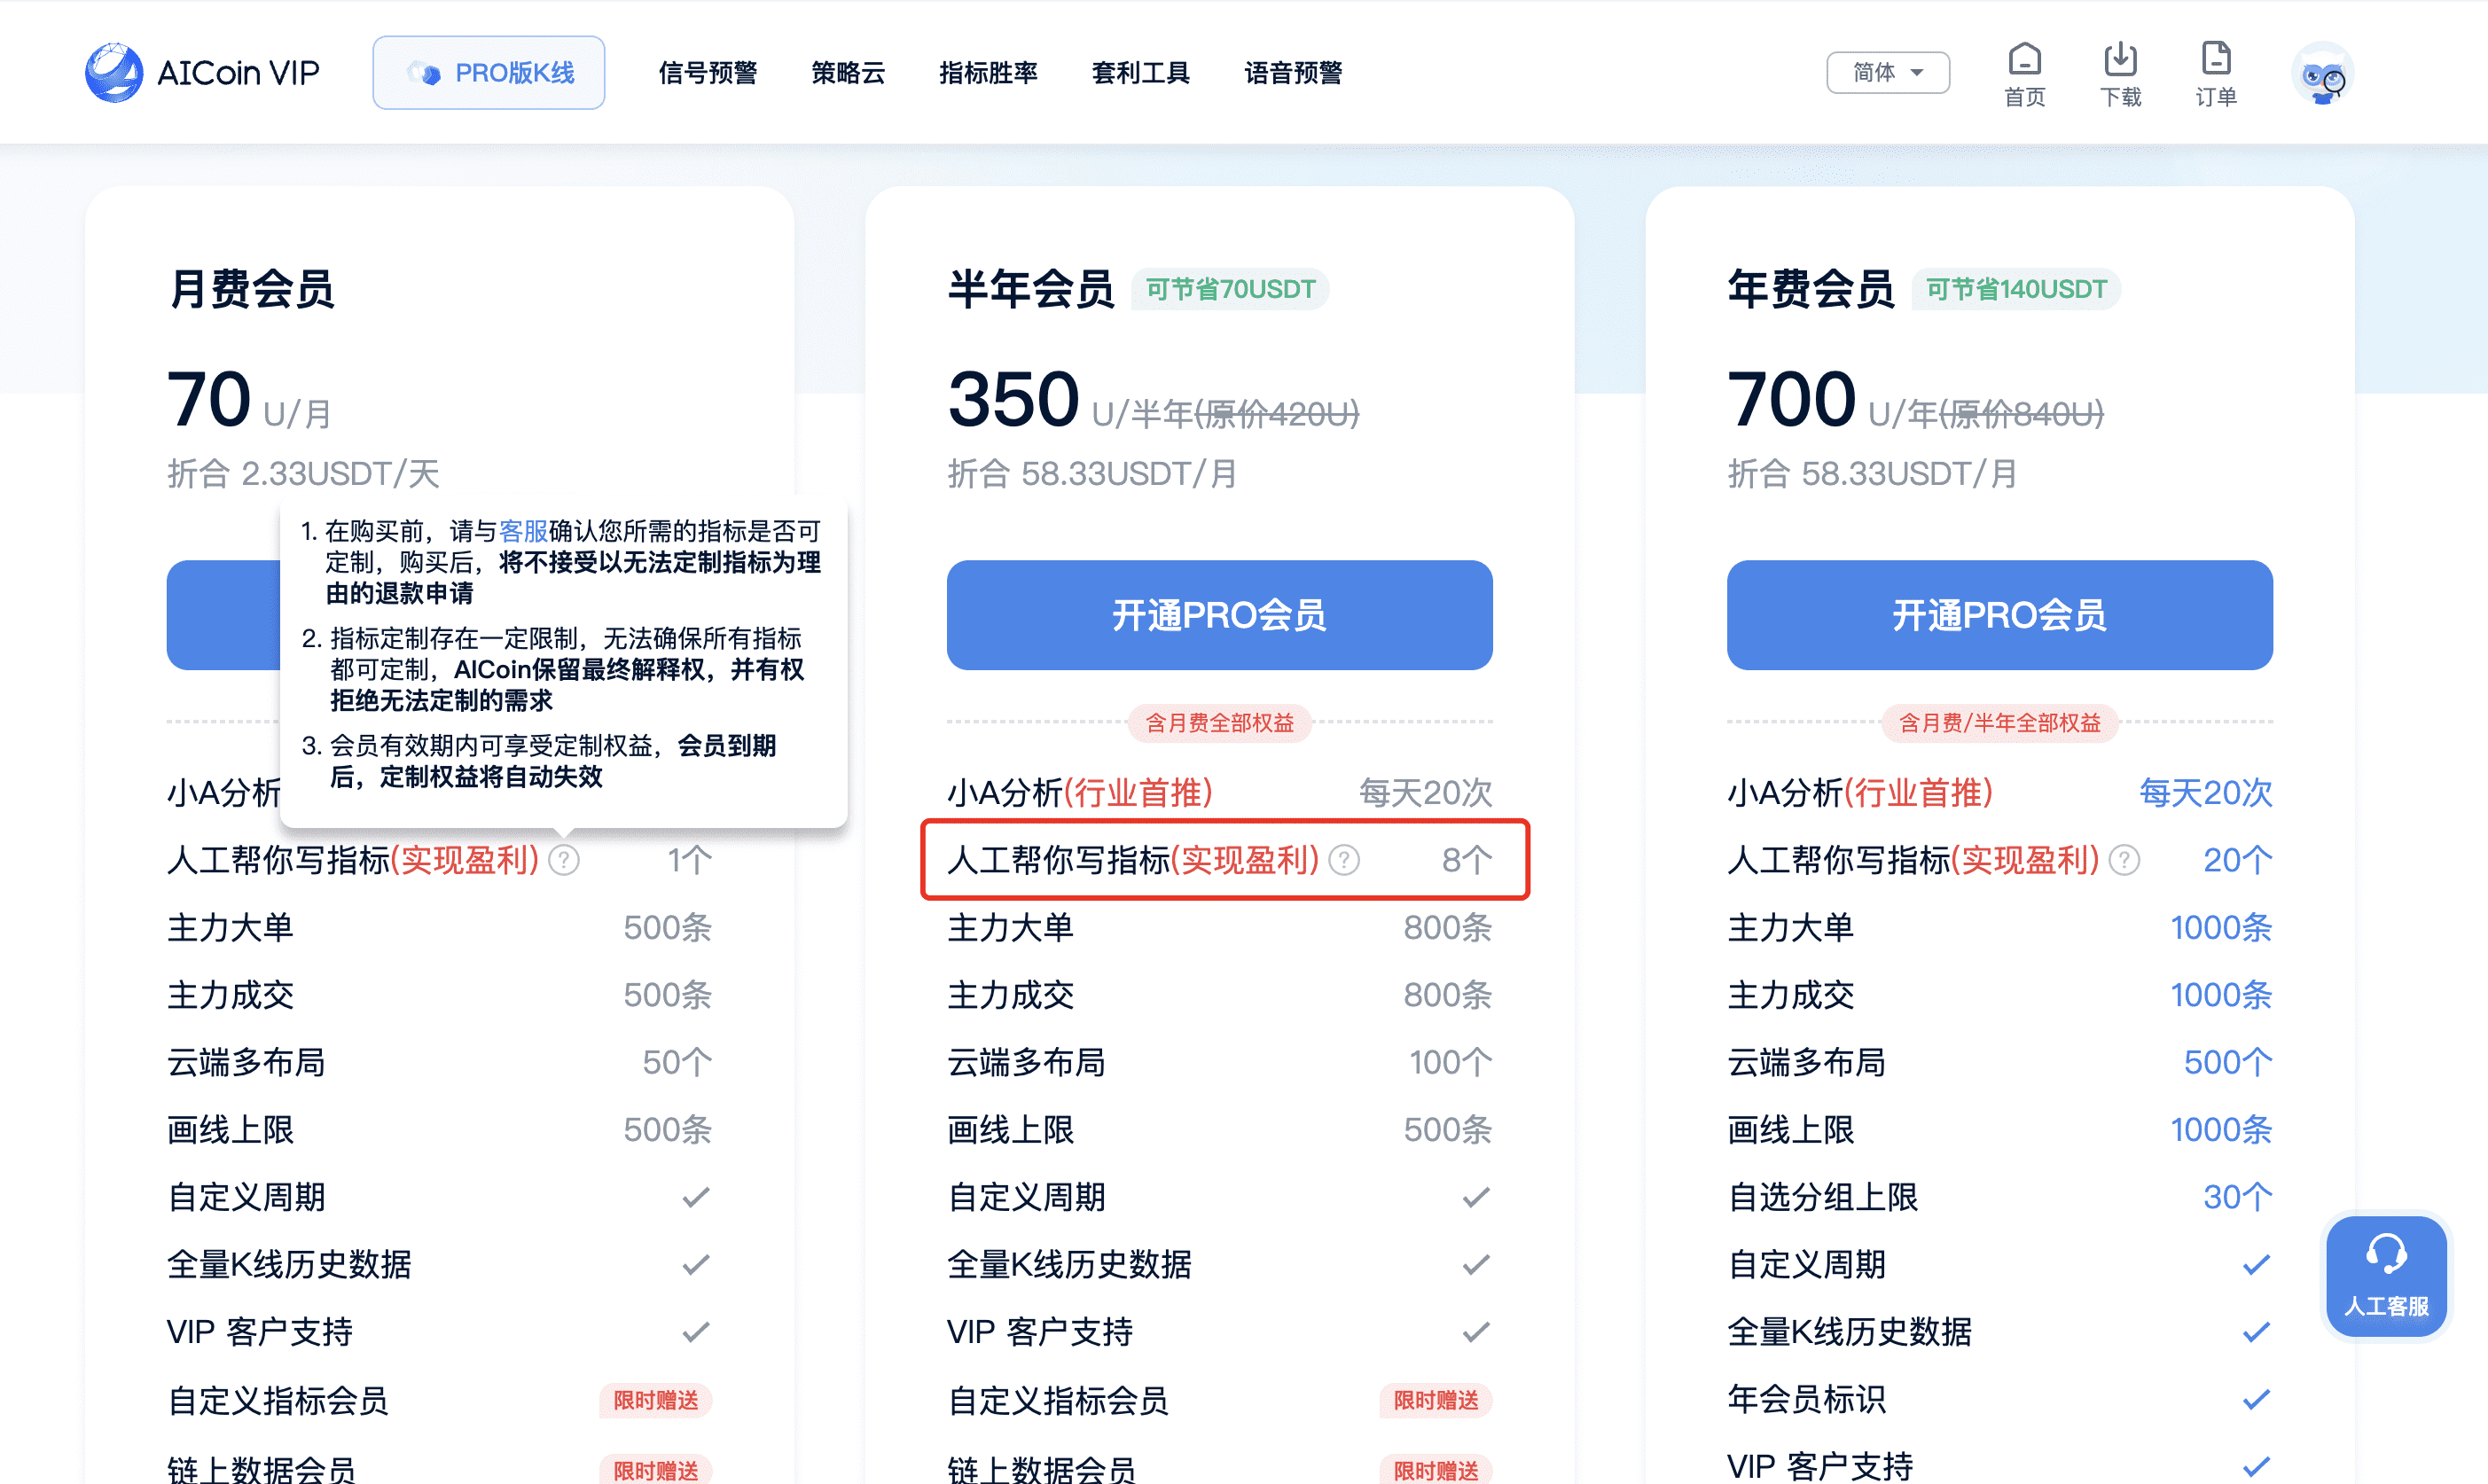Click 开通PRO会员 in the 半年会员 card

(x=1219, y=615)
